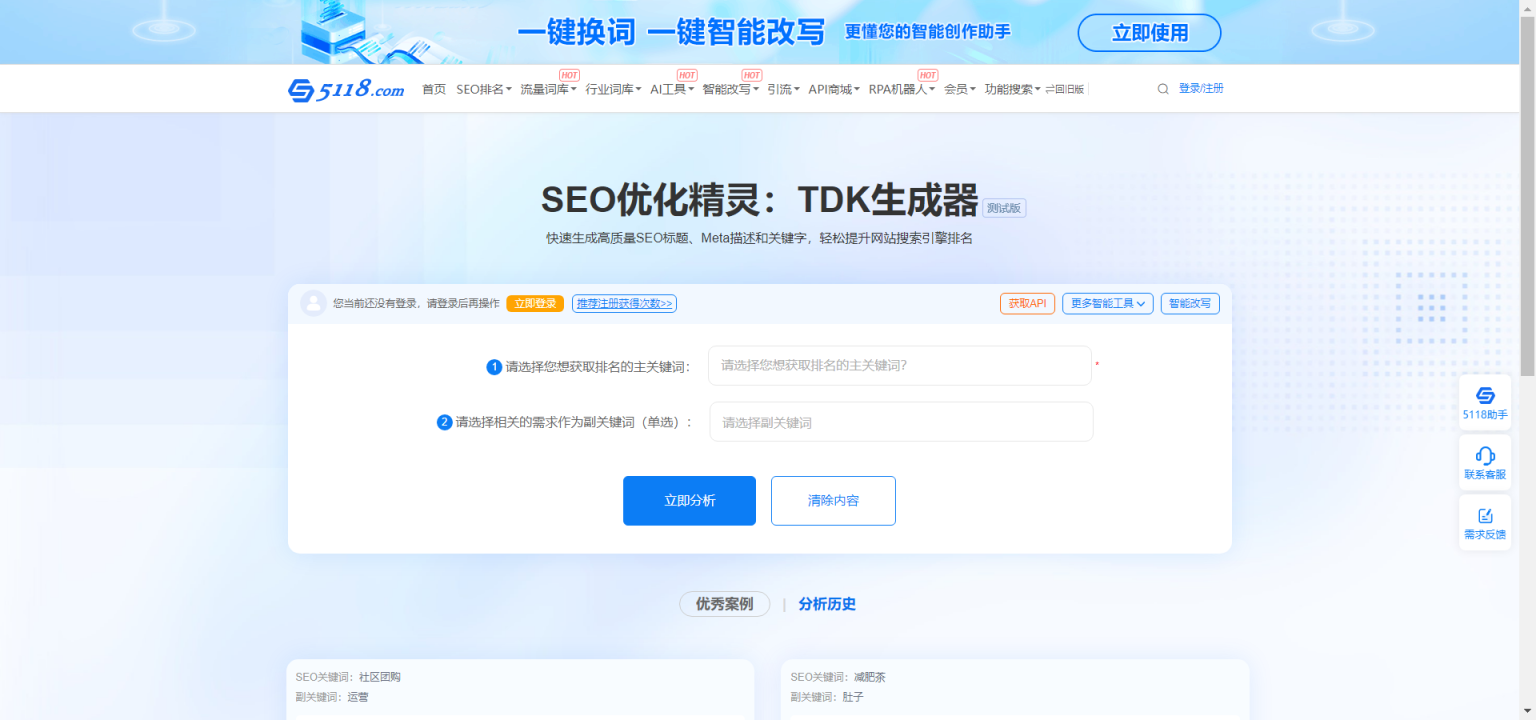The image size is (1536, 720).
Task: Open 联系客服 customer service icon
Action: (1484, 461)
